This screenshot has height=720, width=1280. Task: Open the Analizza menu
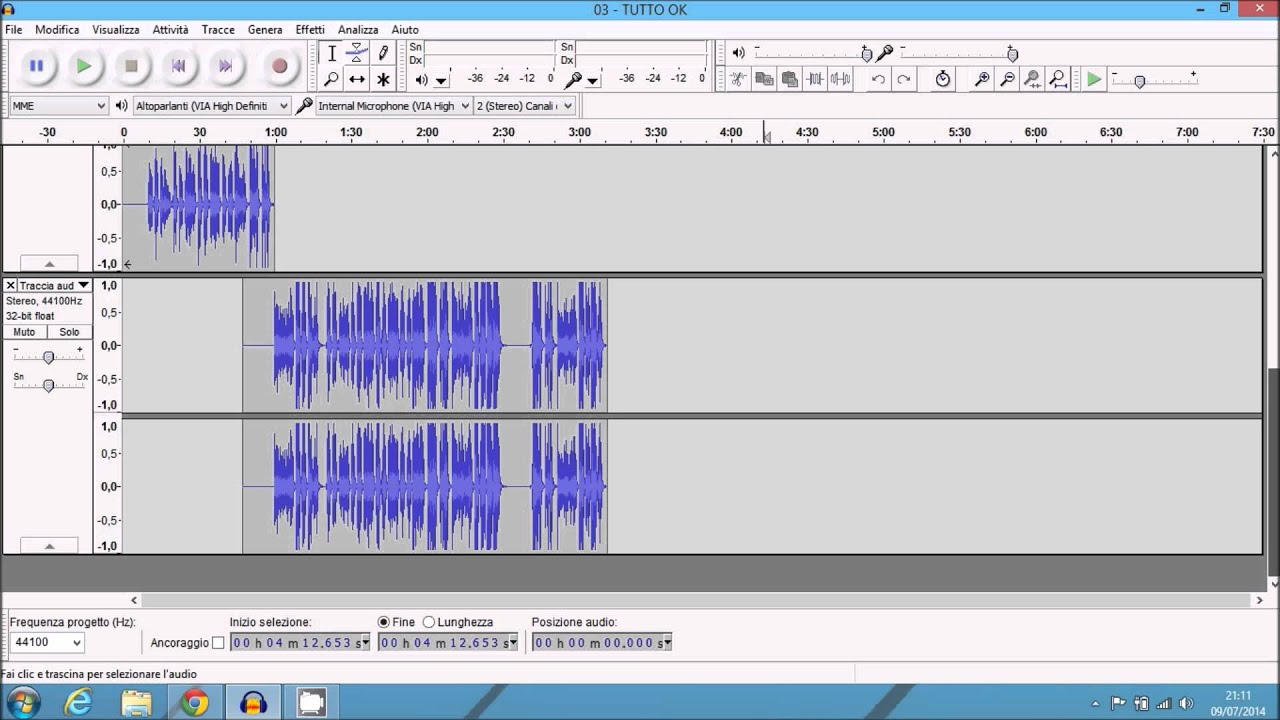(x=358, y=30)
